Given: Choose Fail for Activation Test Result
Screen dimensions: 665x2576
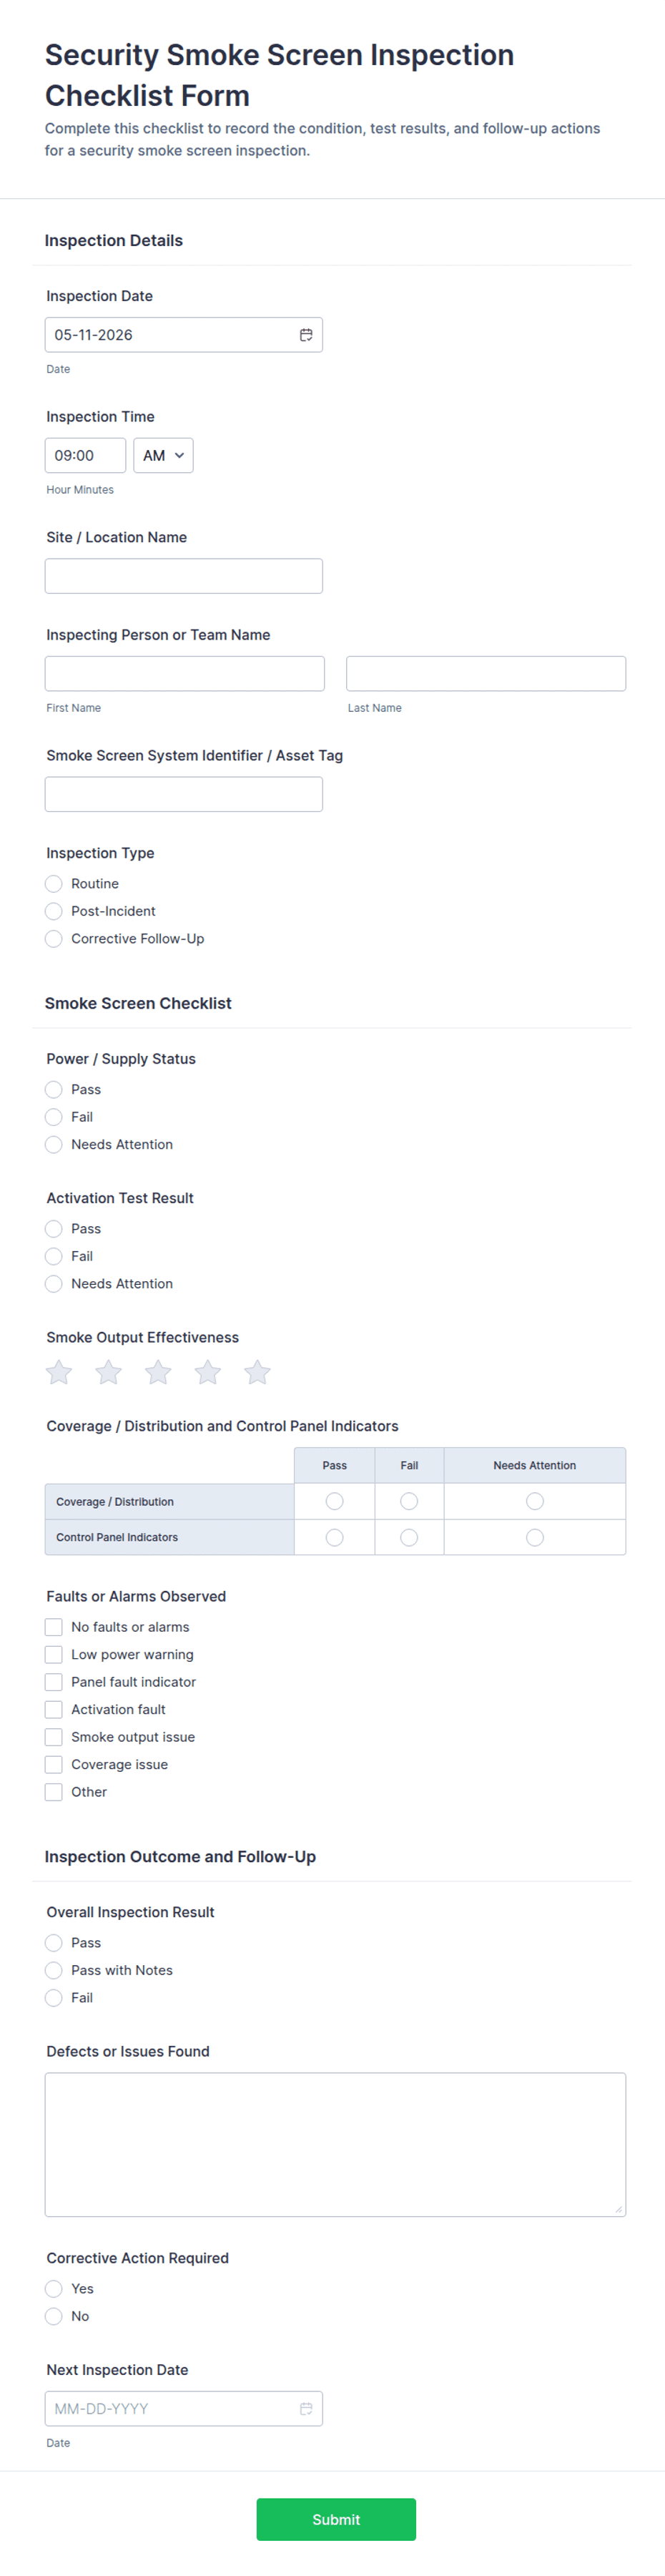Looking at the screenshot, I should pos(54,1256).
